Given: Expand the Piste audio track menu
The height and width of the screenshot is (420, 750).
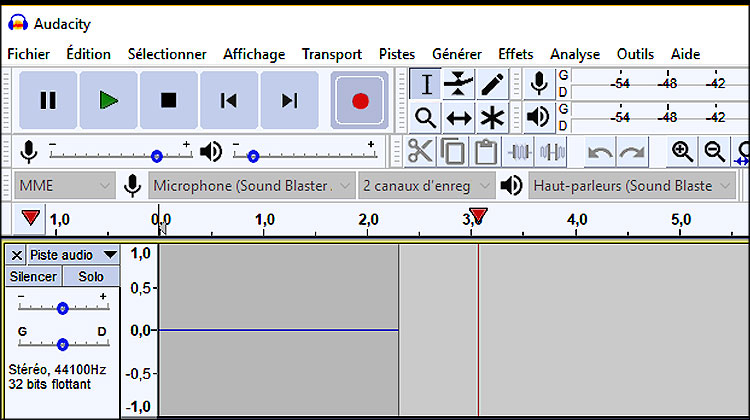Looking at the screenshot, I should (x=73, y=255).
